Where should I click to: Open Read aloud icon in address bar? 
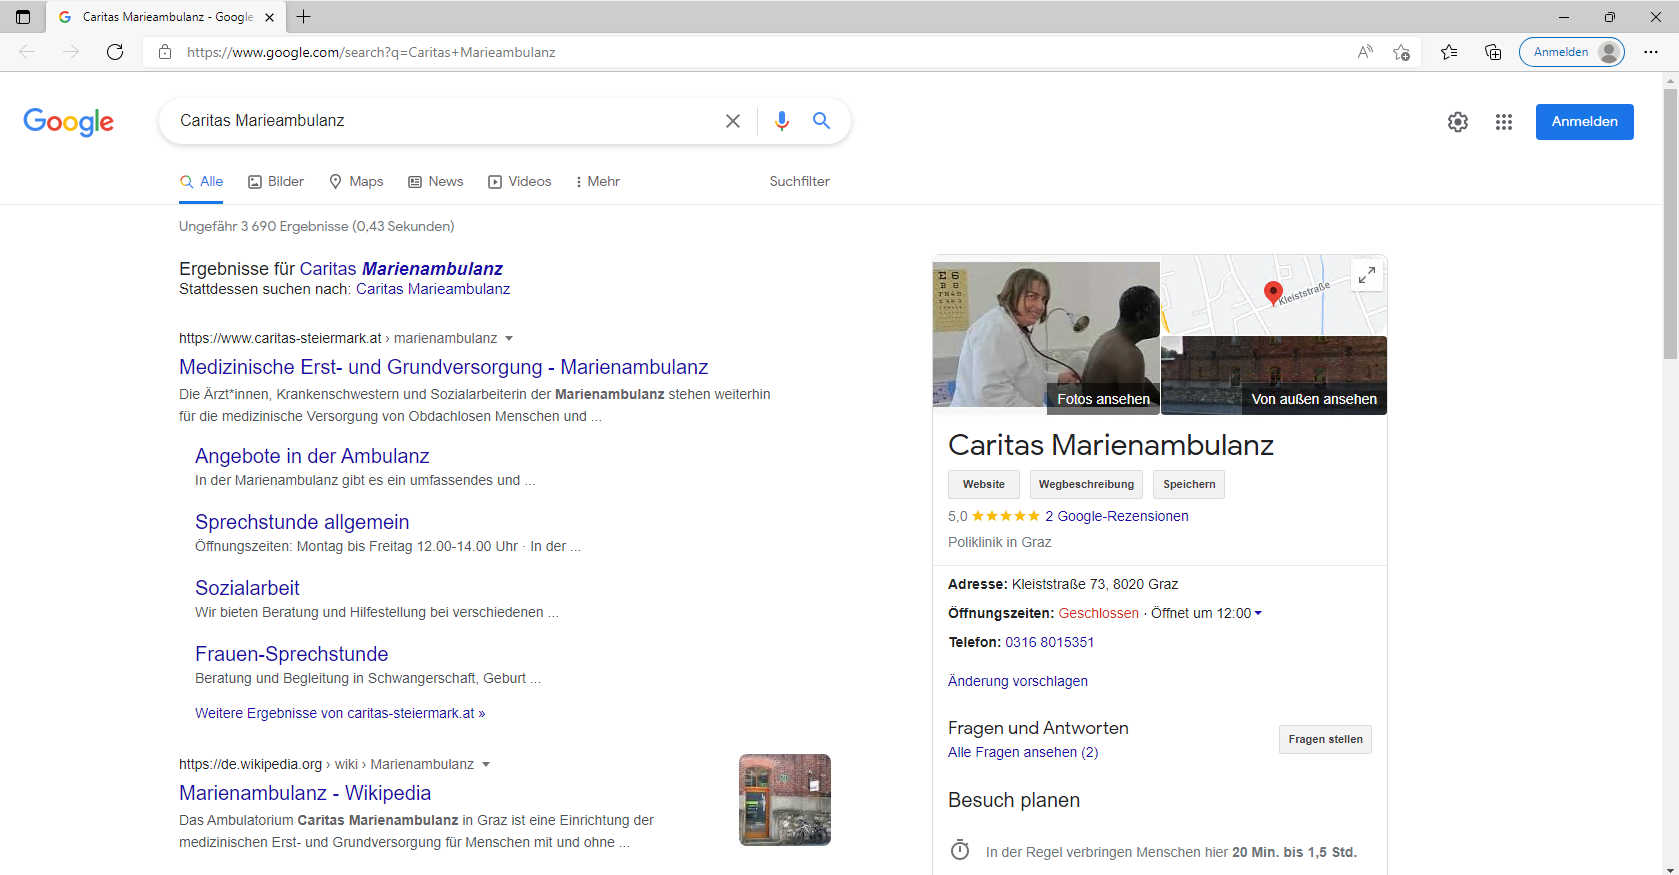pos(1365,52)
